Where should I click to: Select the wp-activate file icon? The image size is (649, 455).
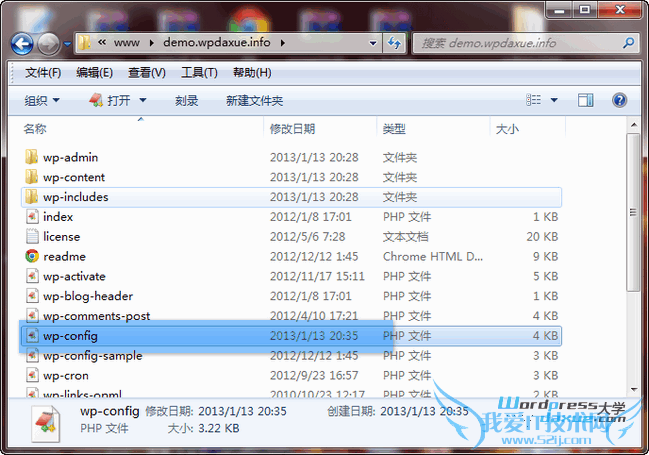click(x=32, y=276)
